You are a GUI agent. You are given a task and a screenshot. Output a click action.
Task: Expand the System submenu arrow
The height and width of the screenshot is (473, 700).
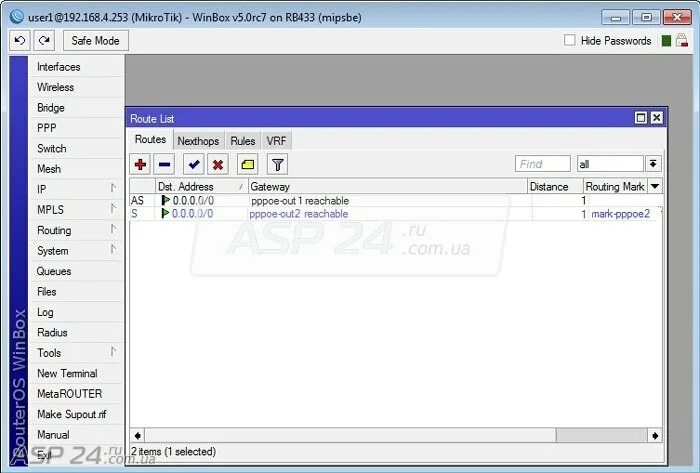[x=113, y=249]
